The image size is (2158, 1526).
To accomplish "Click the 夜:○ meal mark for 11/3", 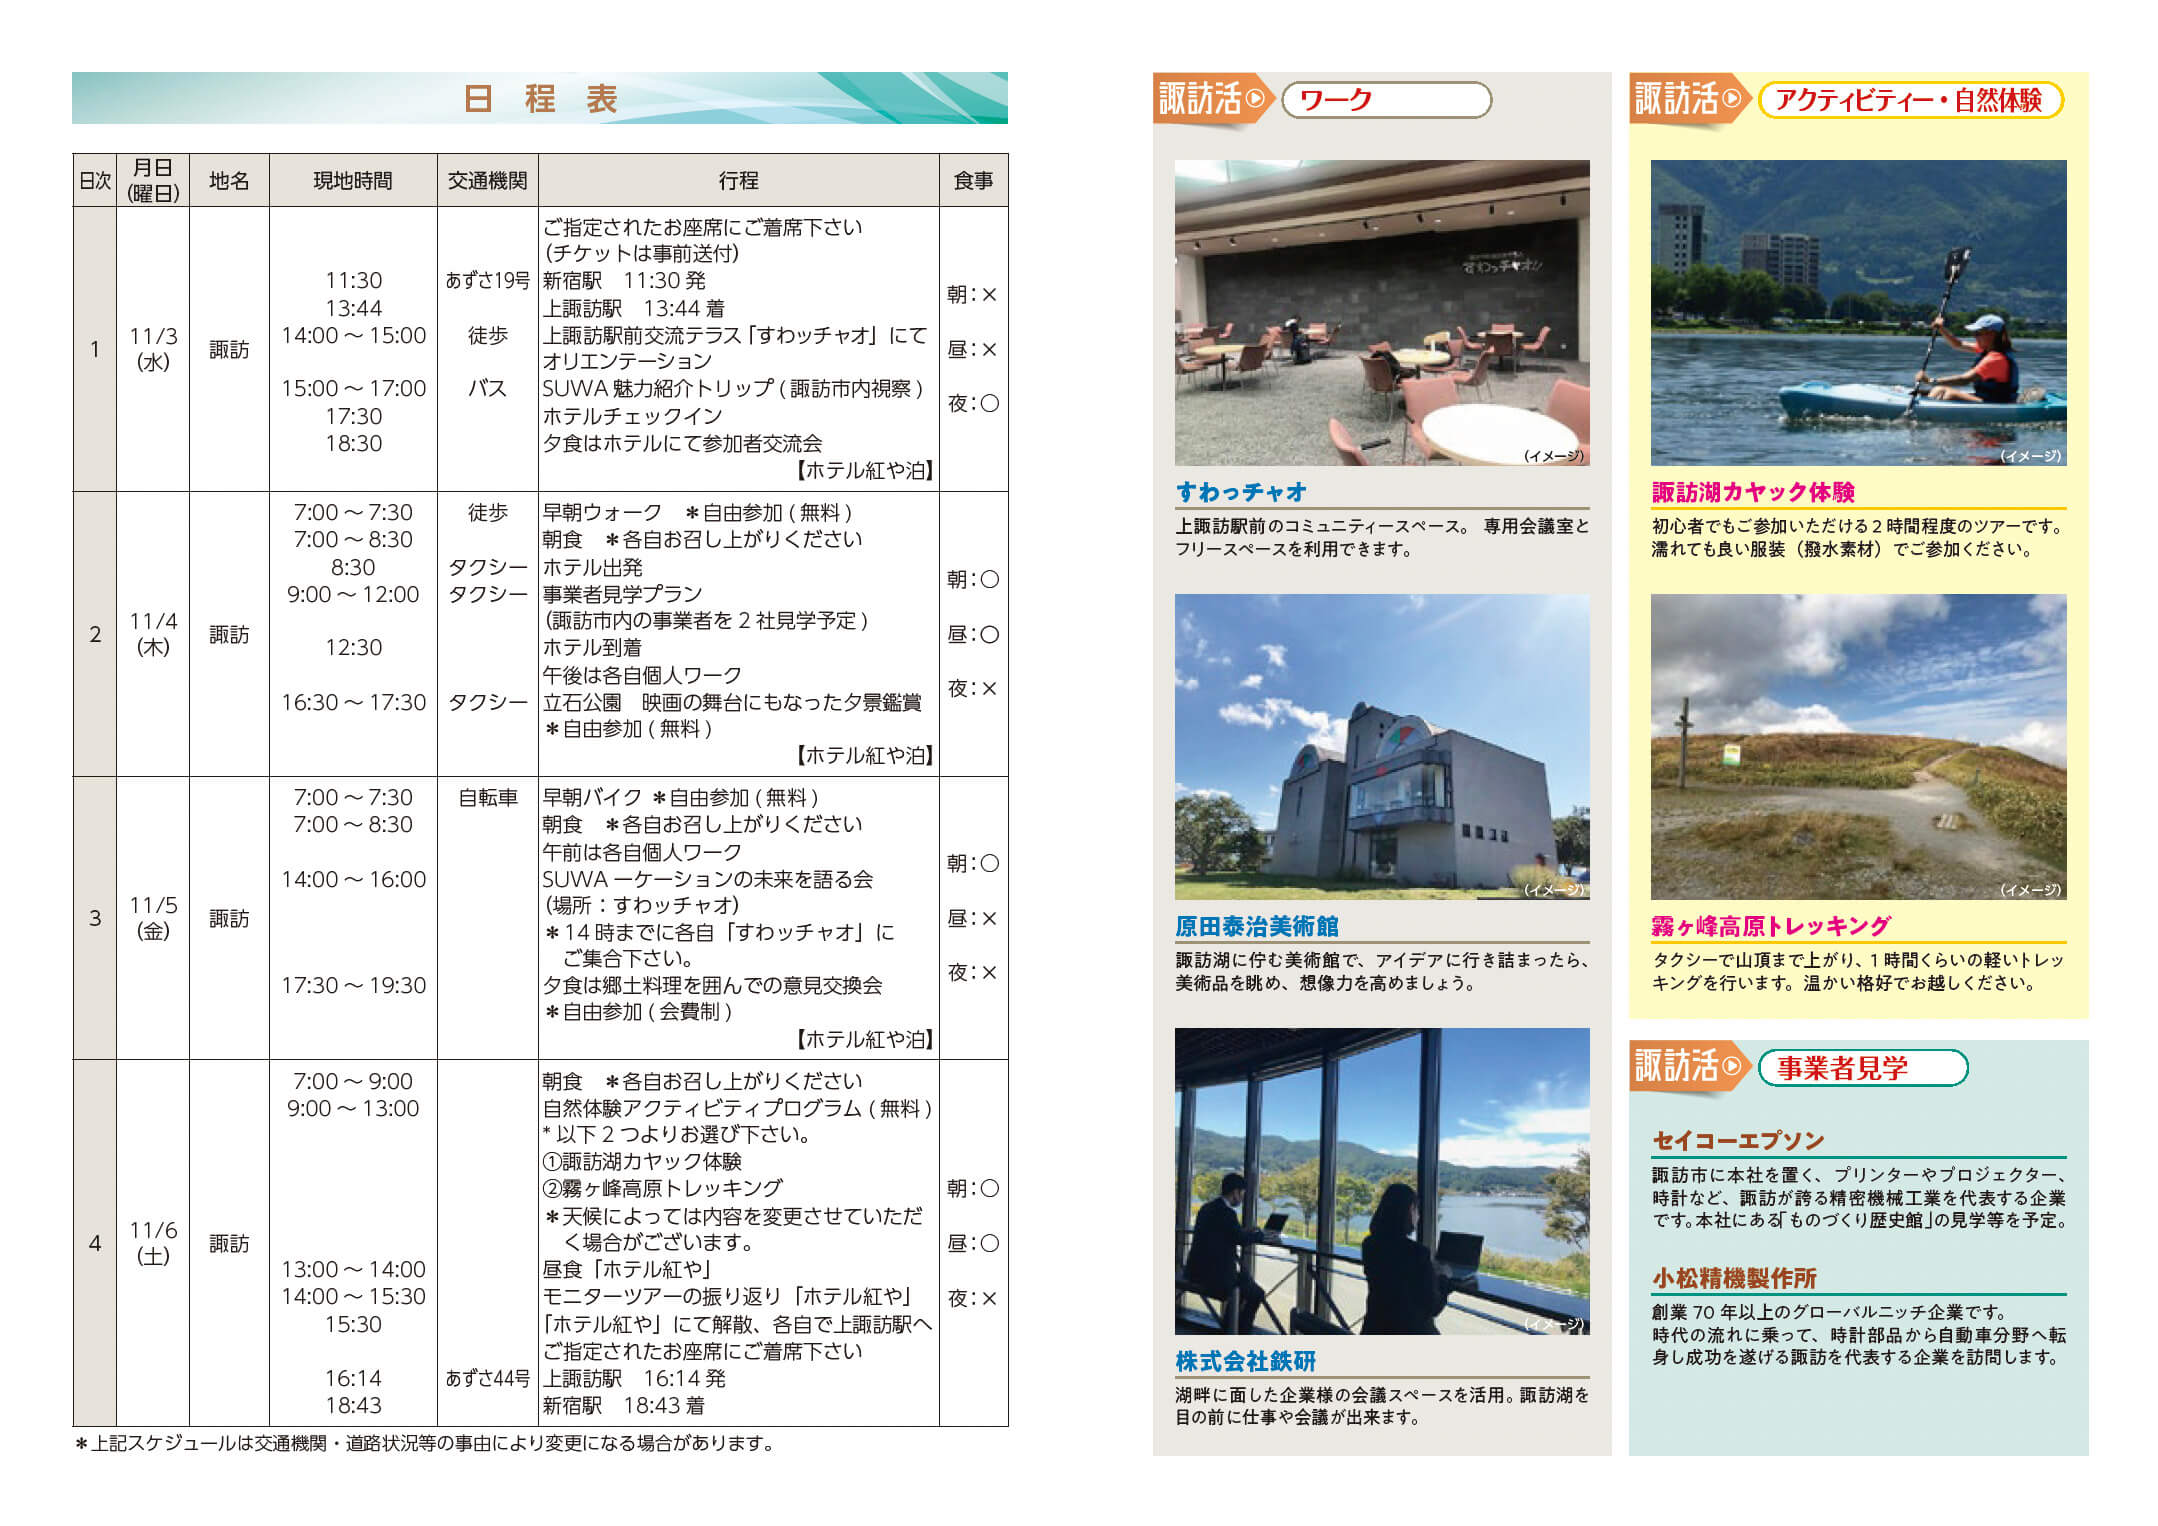I will click(x=973, y=403).
